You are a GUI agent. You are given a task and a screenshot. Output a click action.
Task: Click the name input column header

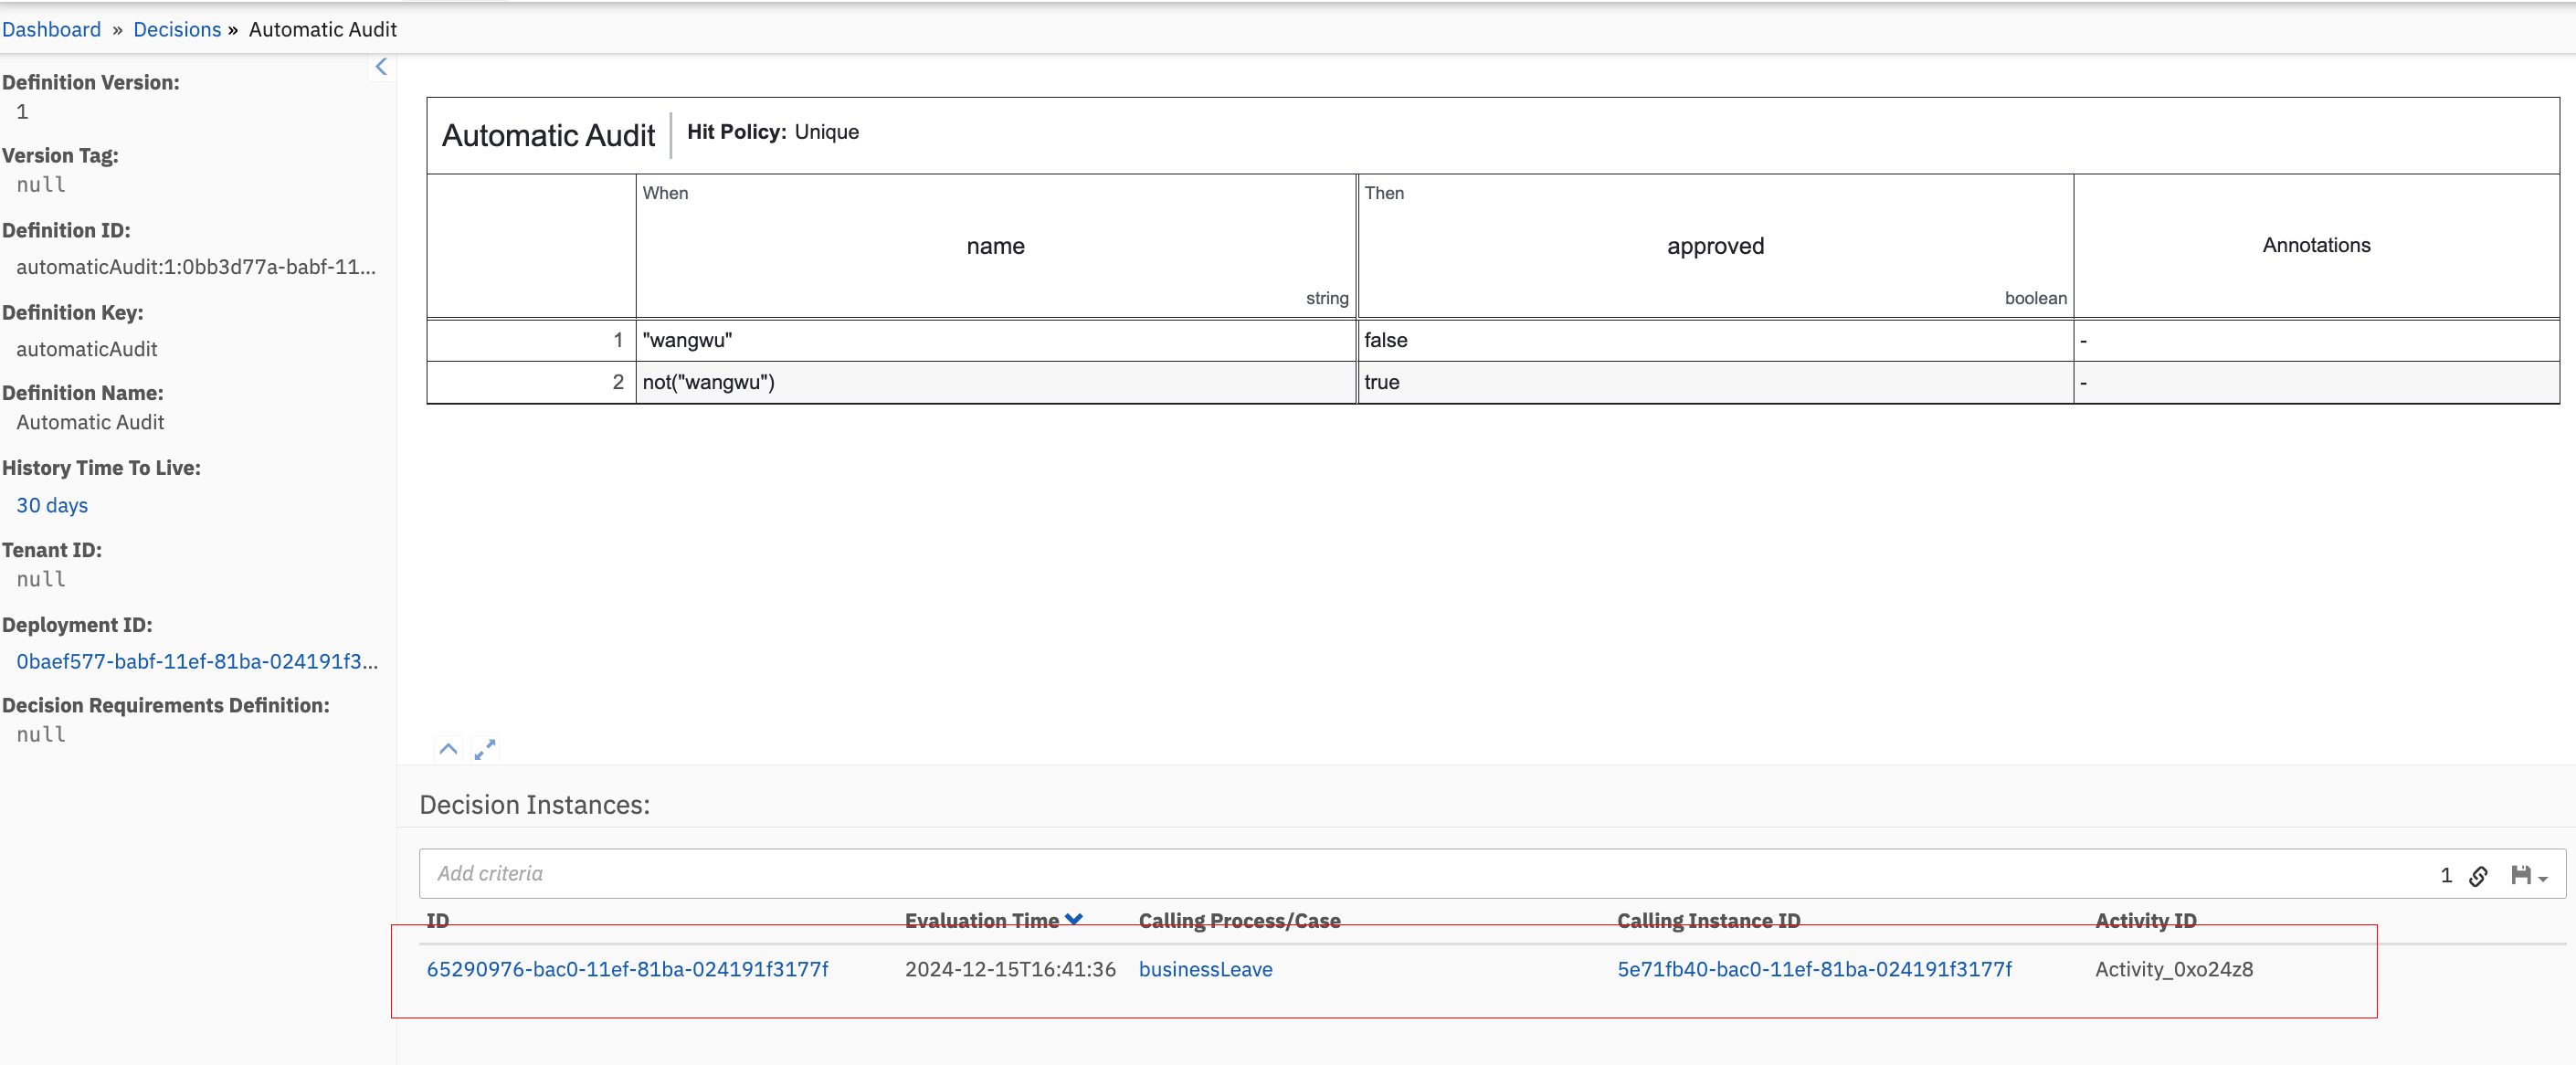coord(995,246)
